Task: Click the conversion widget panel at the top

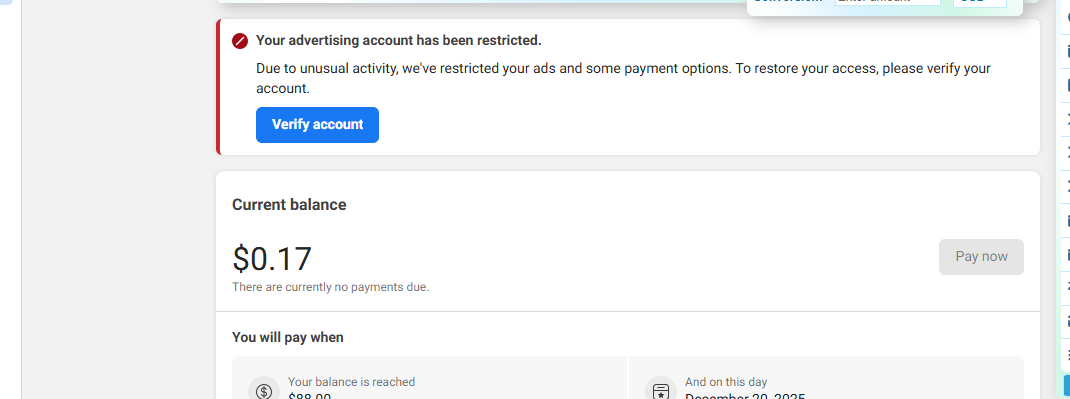Action: pos(884,7)
